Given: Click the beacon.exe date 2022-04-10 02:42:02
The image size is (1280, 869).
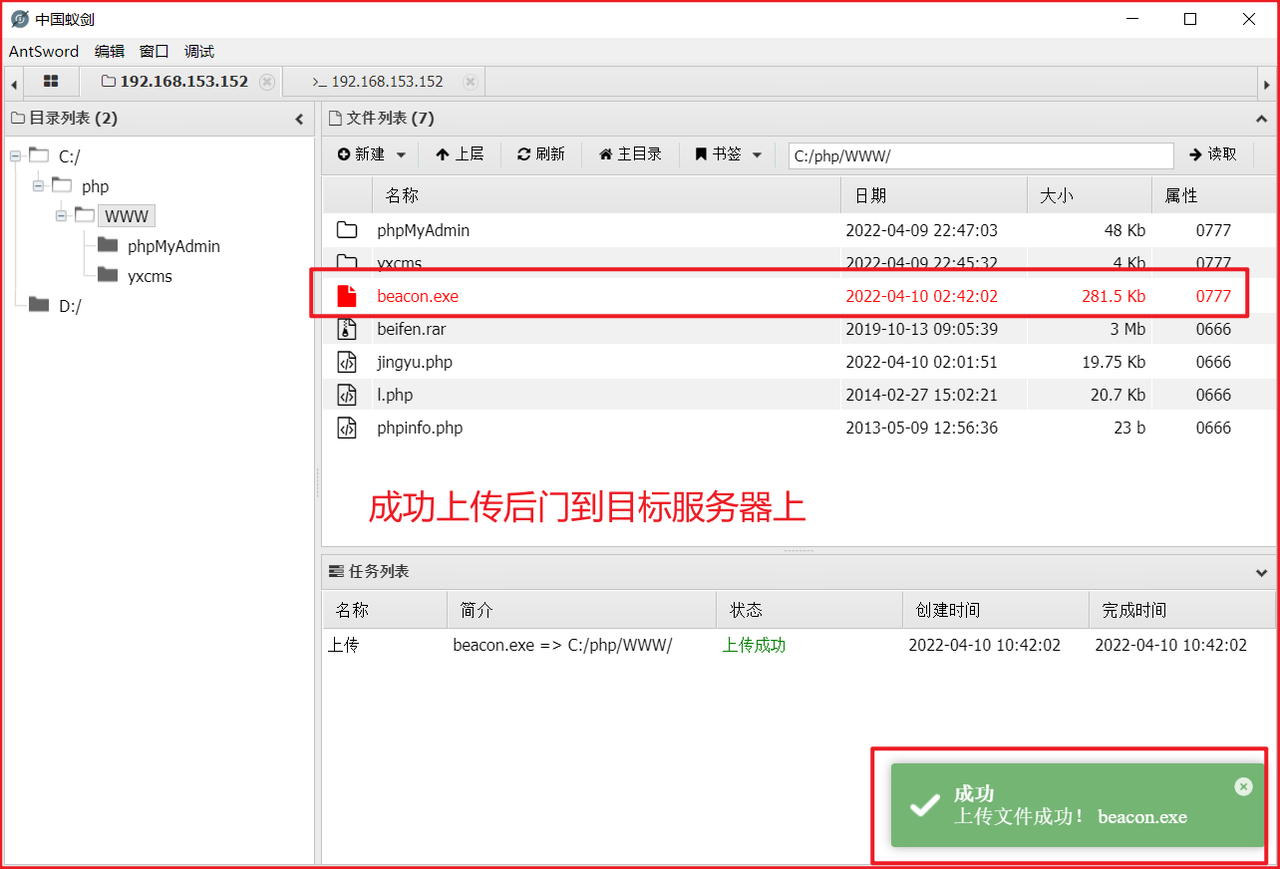Looking at the screenshot, I should 921,296.
